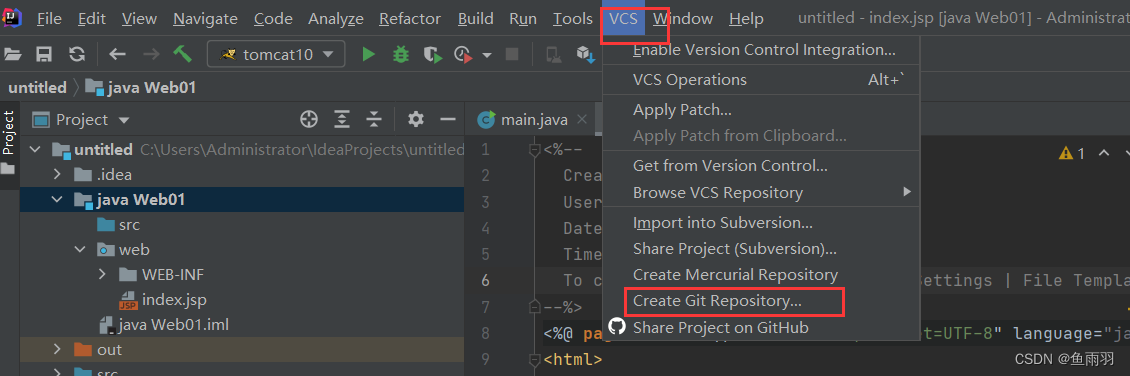Click the IntelliJ IDEA logo icon
This screenshot has height=376, width=1130.
(x=11, y=17)
